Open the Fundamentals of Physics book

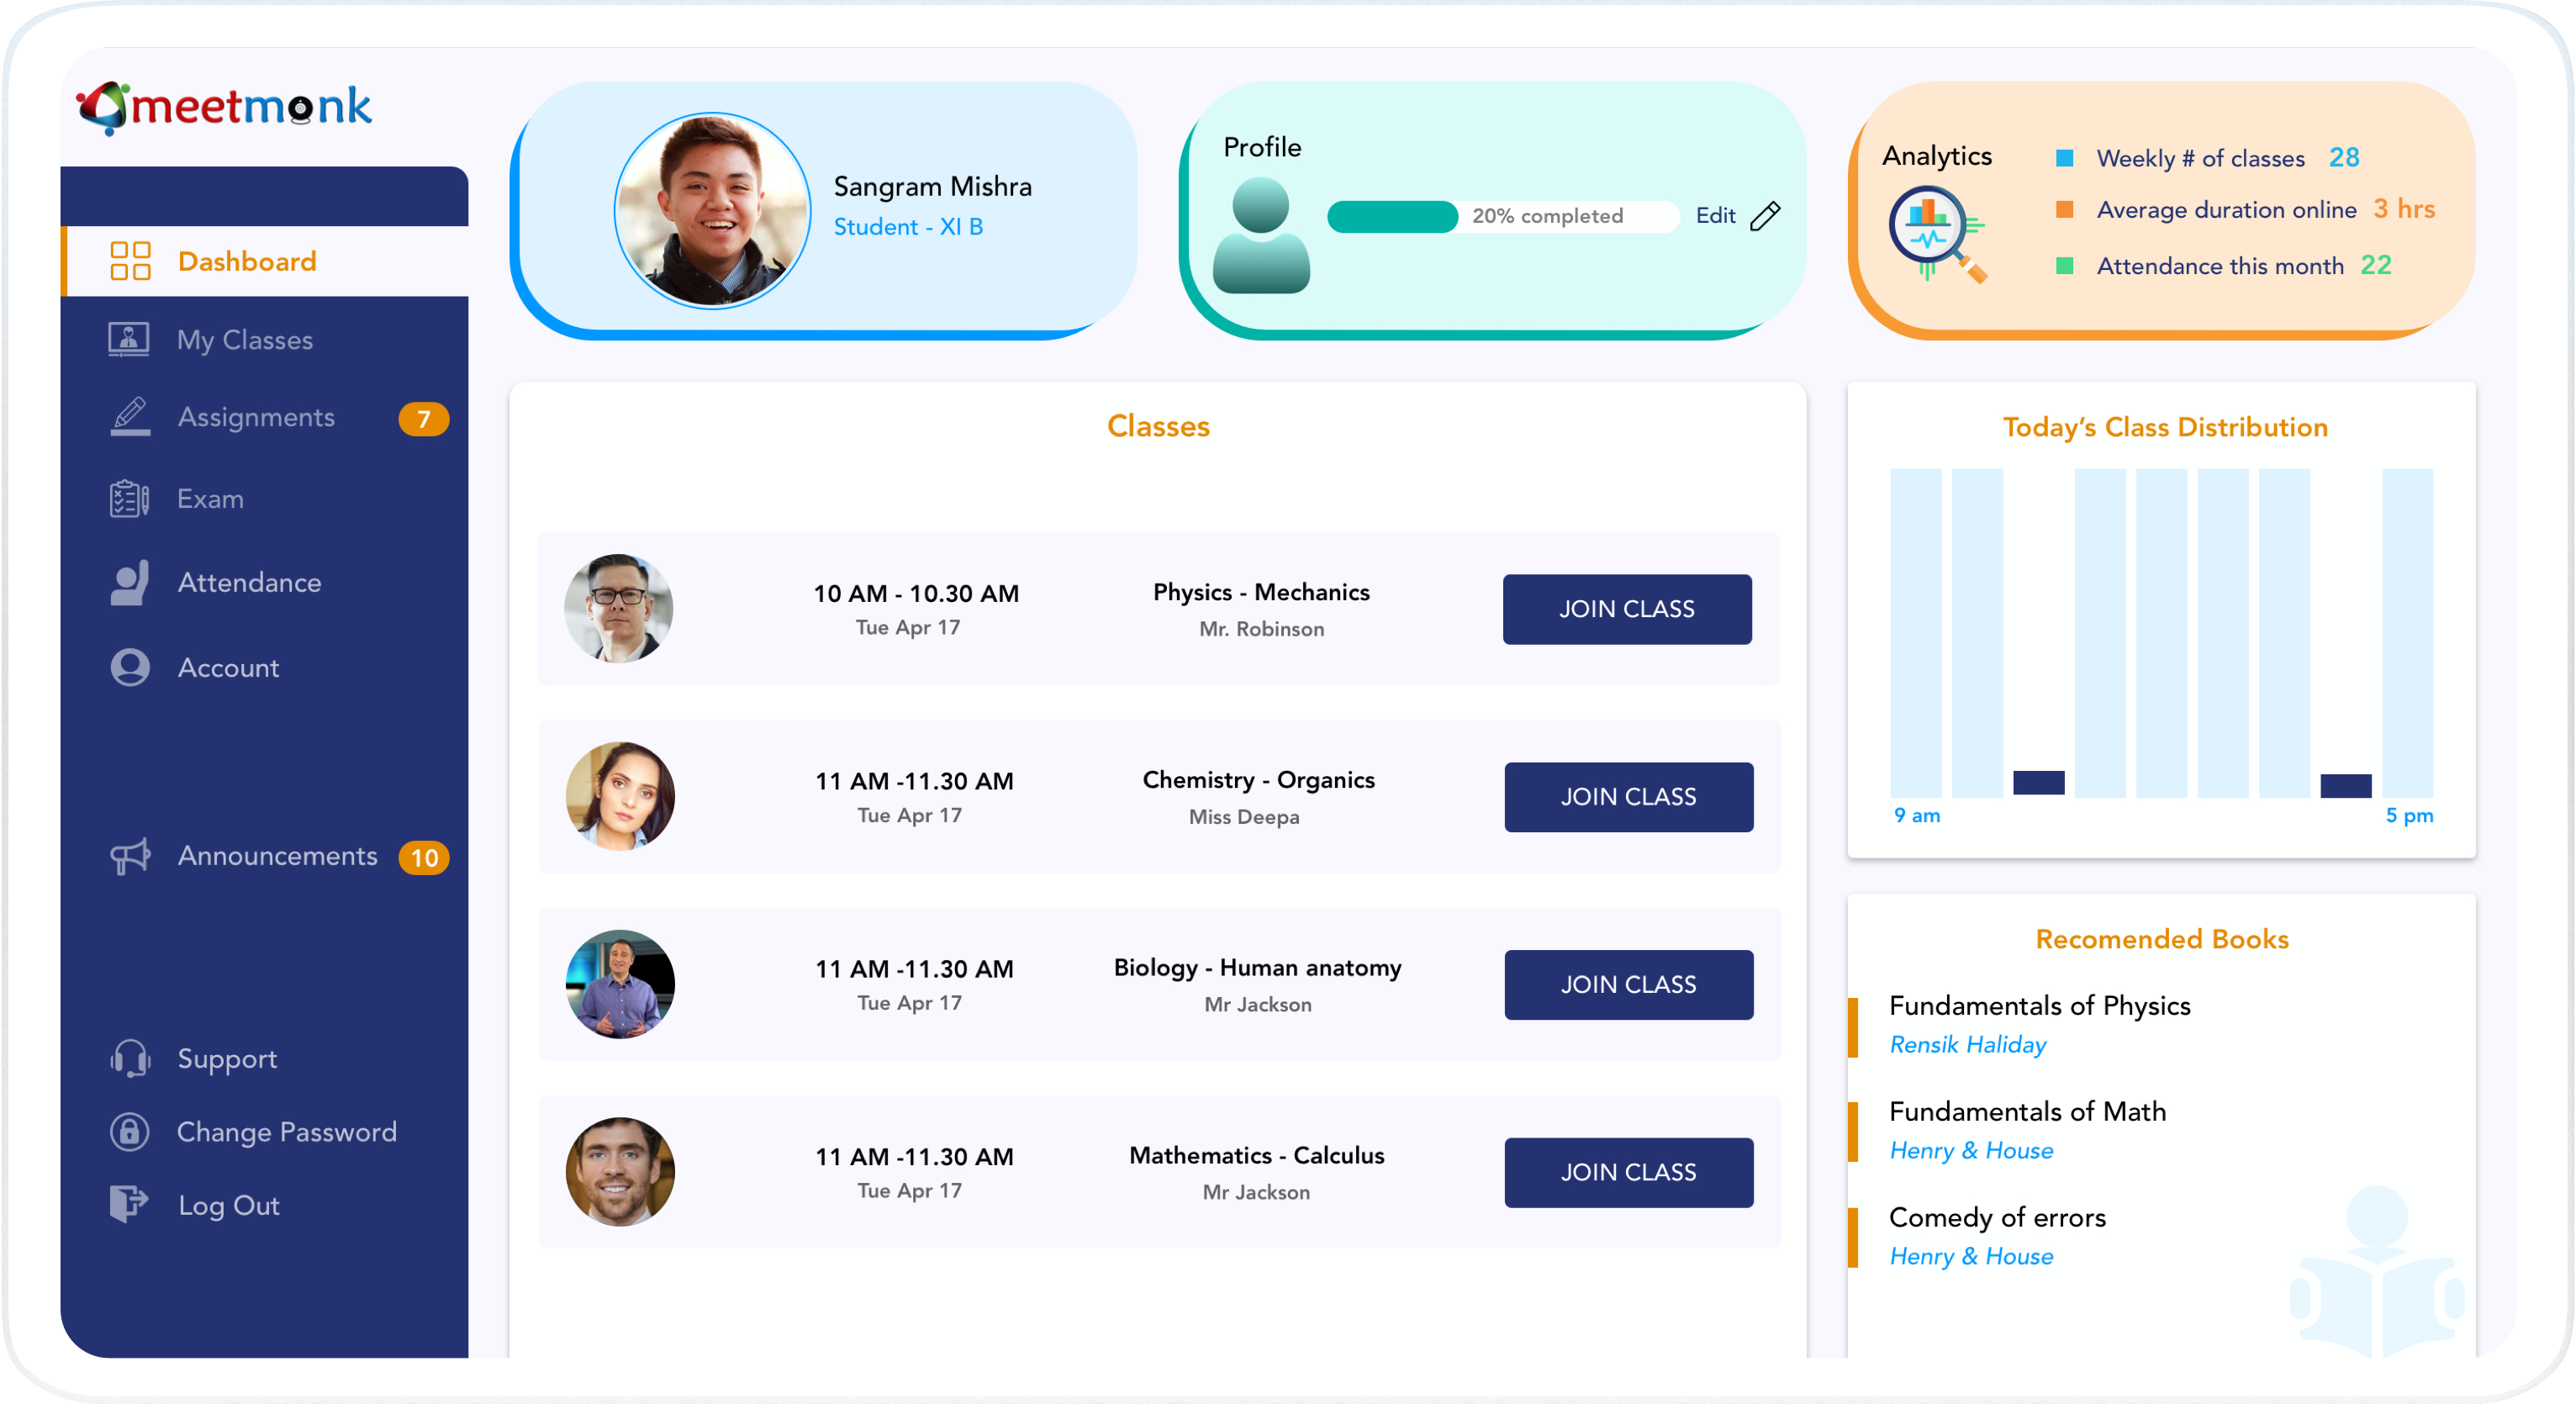click(2039, 1005)
